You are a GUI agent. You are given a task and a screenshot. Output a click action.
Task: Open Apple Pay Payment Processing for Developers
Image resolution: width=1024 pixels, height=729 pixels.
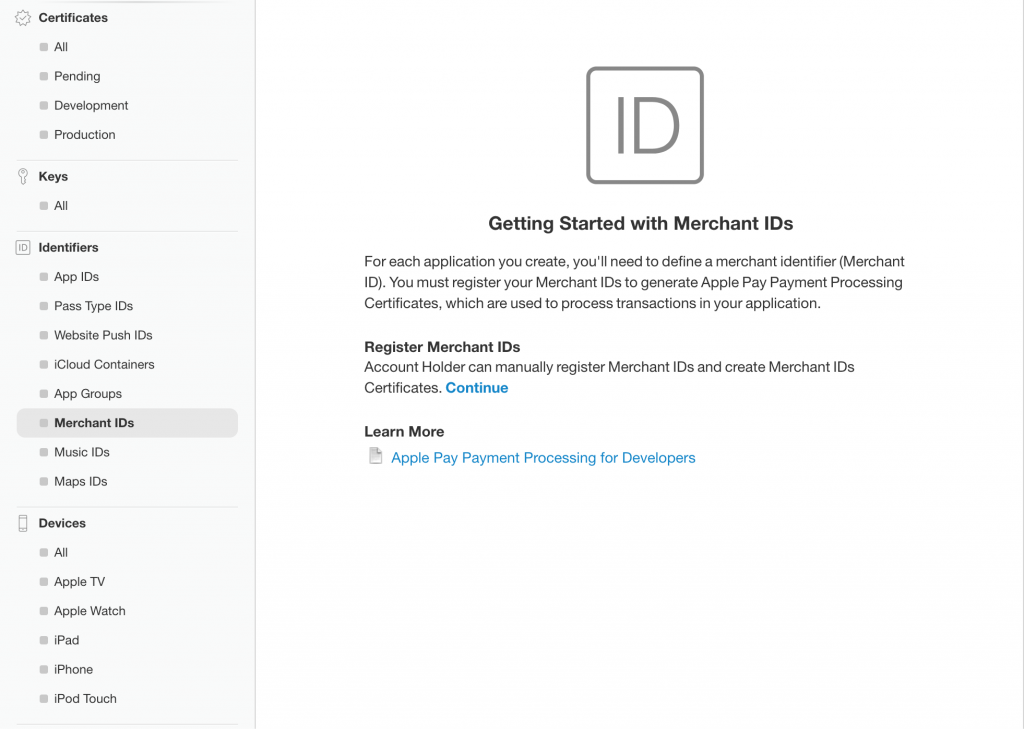pyautogui.click(x=543, y=458)
